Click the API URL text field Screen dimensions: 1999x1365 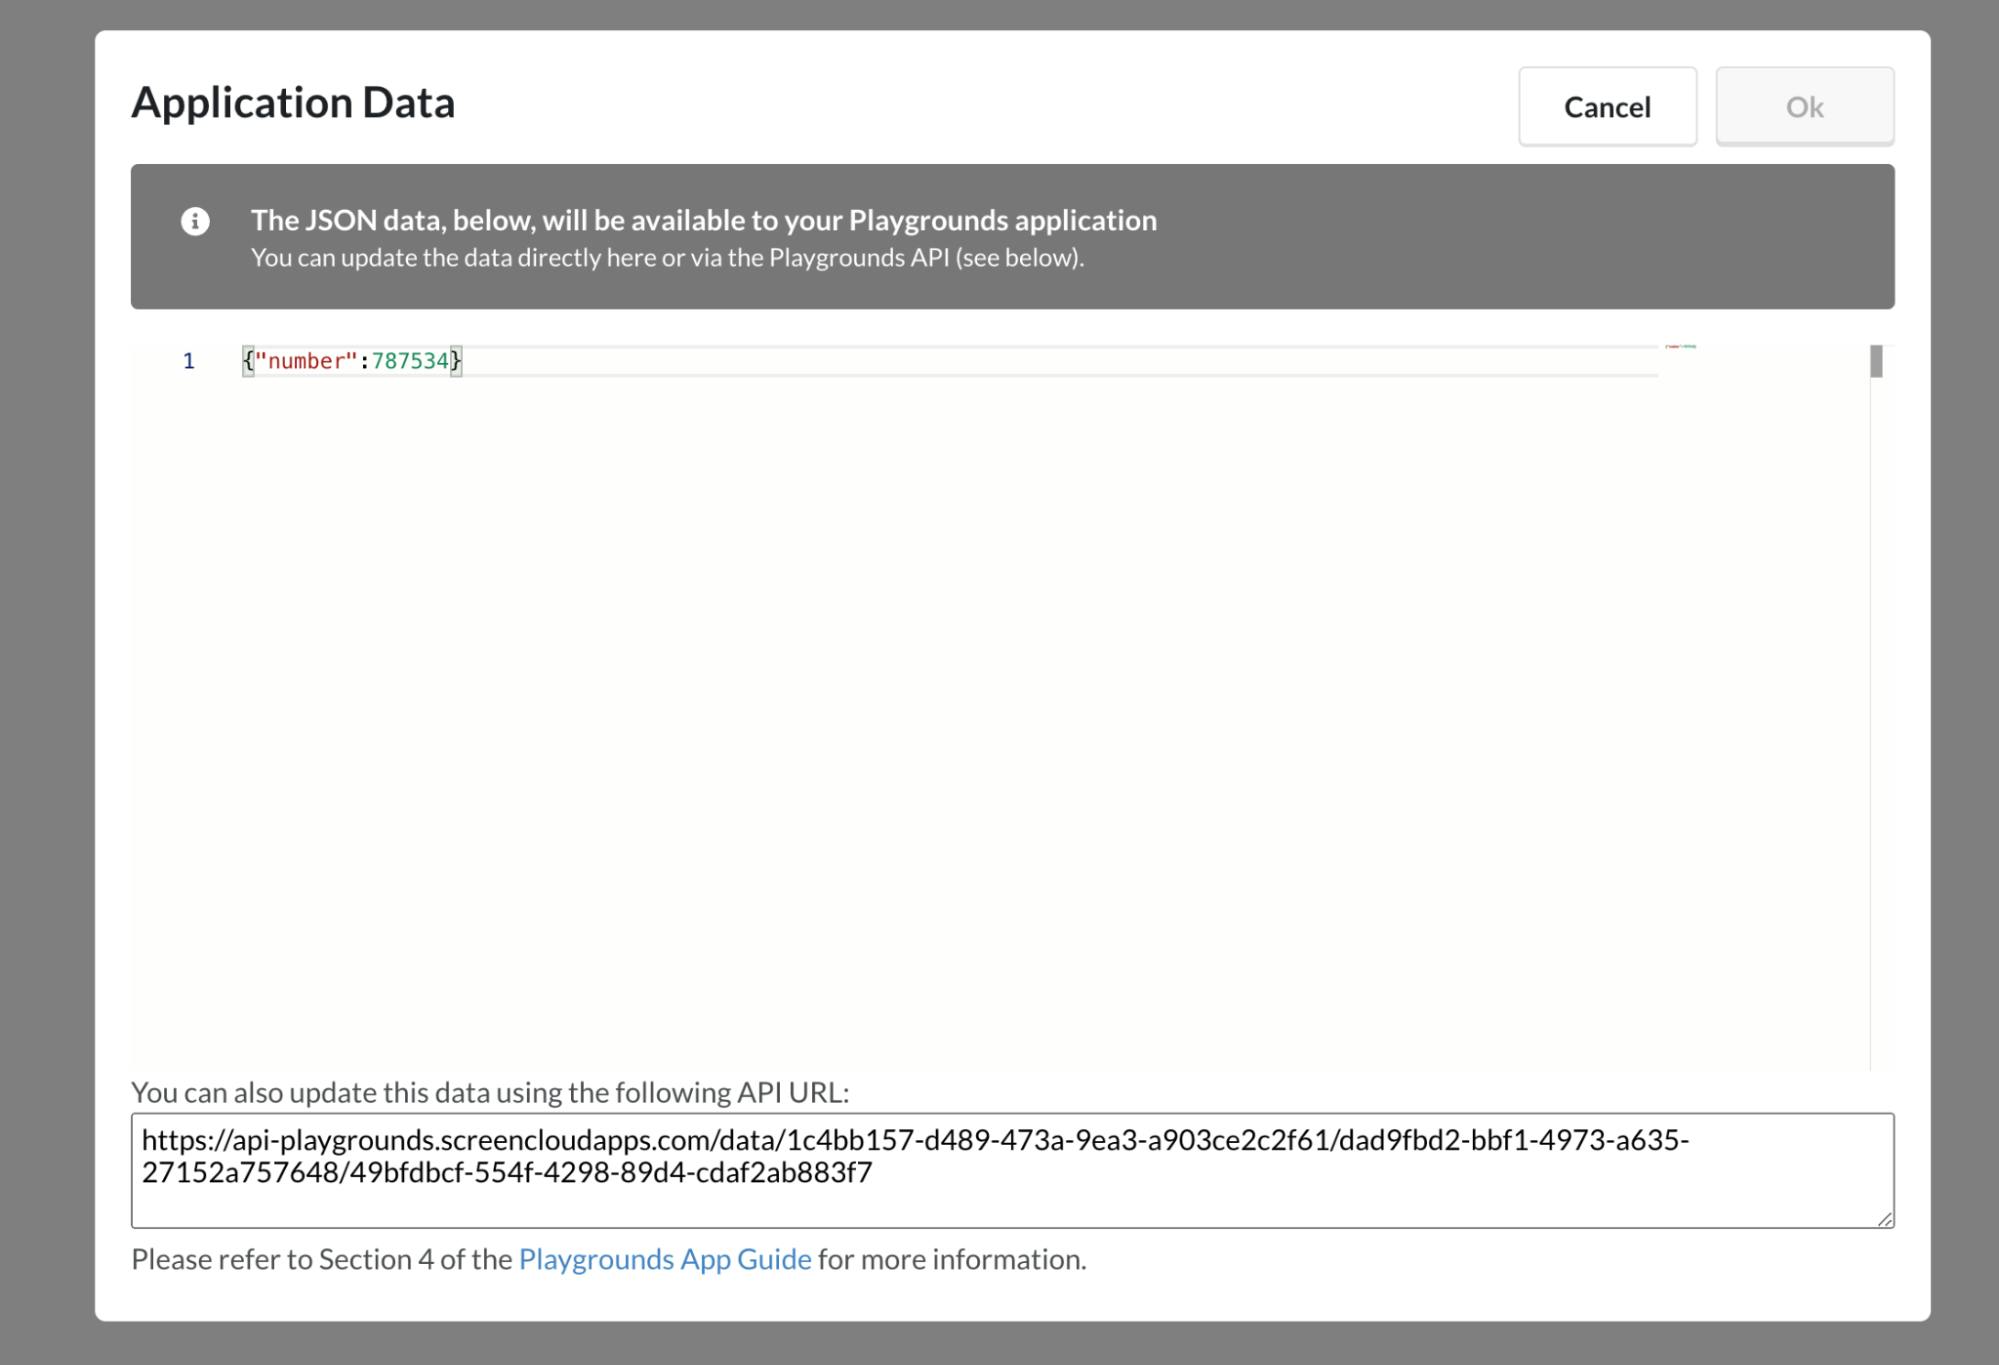[x=1012, y=1170]
